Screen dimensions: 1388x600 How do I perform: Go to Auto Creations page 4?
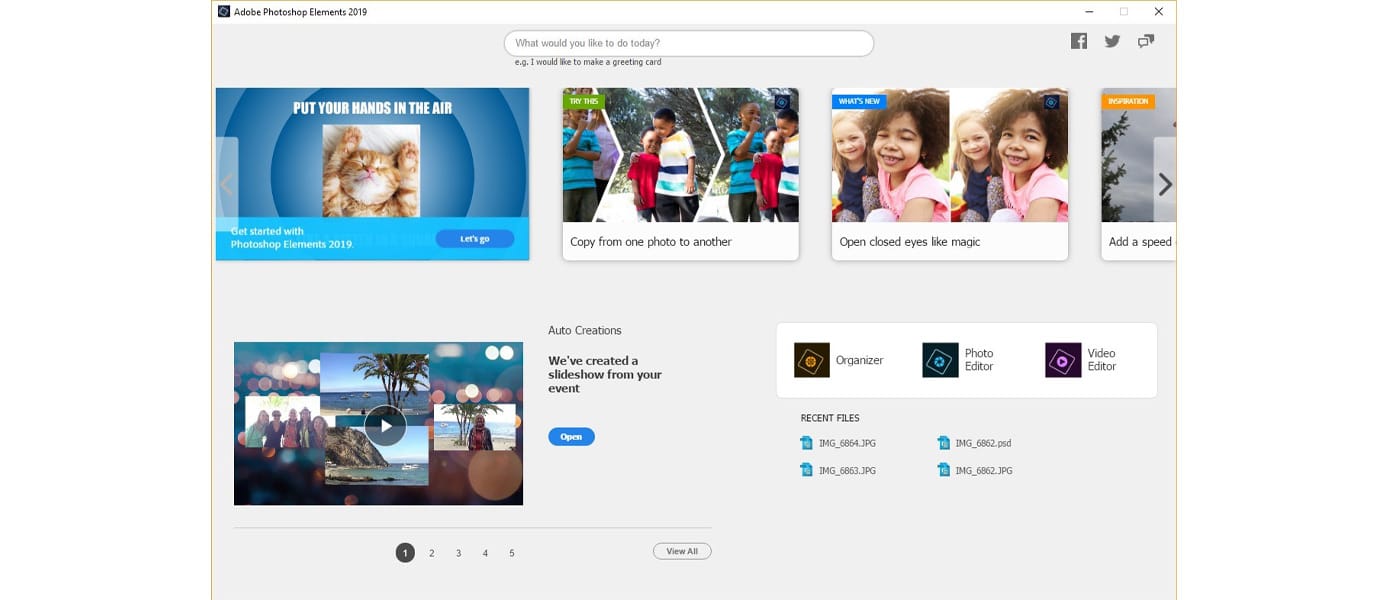(485, 553)
